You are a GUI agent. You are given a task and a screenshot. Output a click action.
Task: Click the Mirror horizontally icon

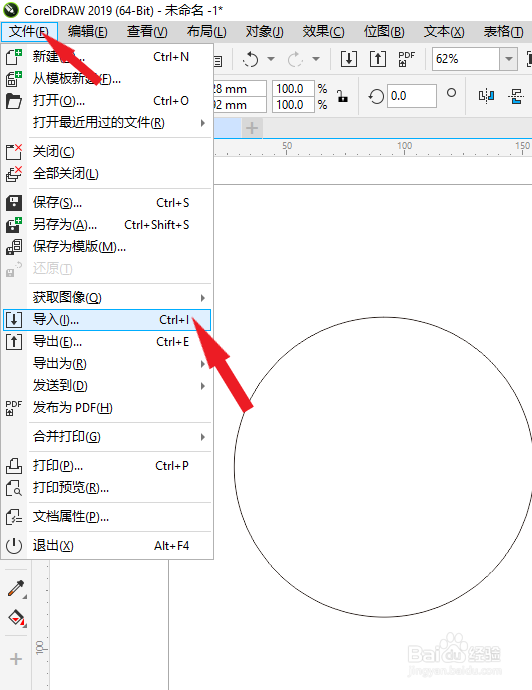(x=486, y=96)
